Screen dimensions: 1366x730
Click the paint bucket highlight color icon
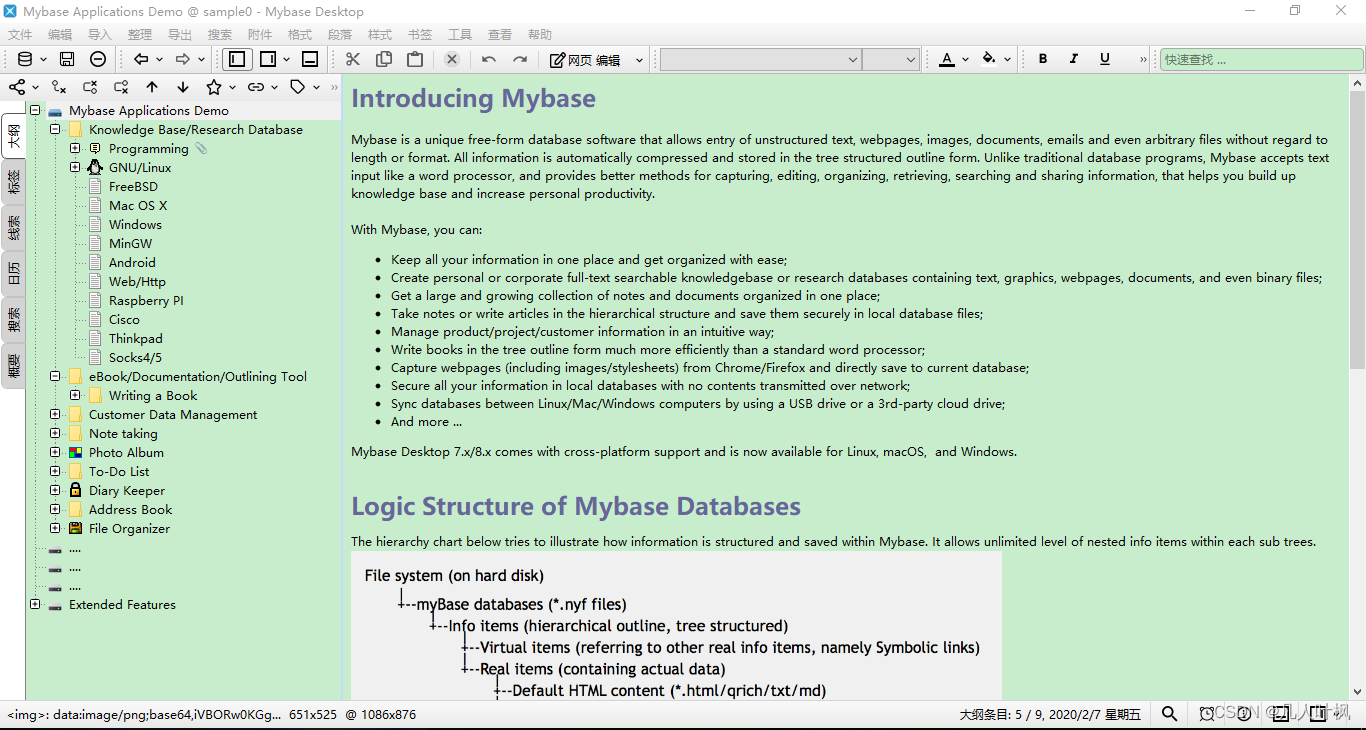(x=989, y=59)
